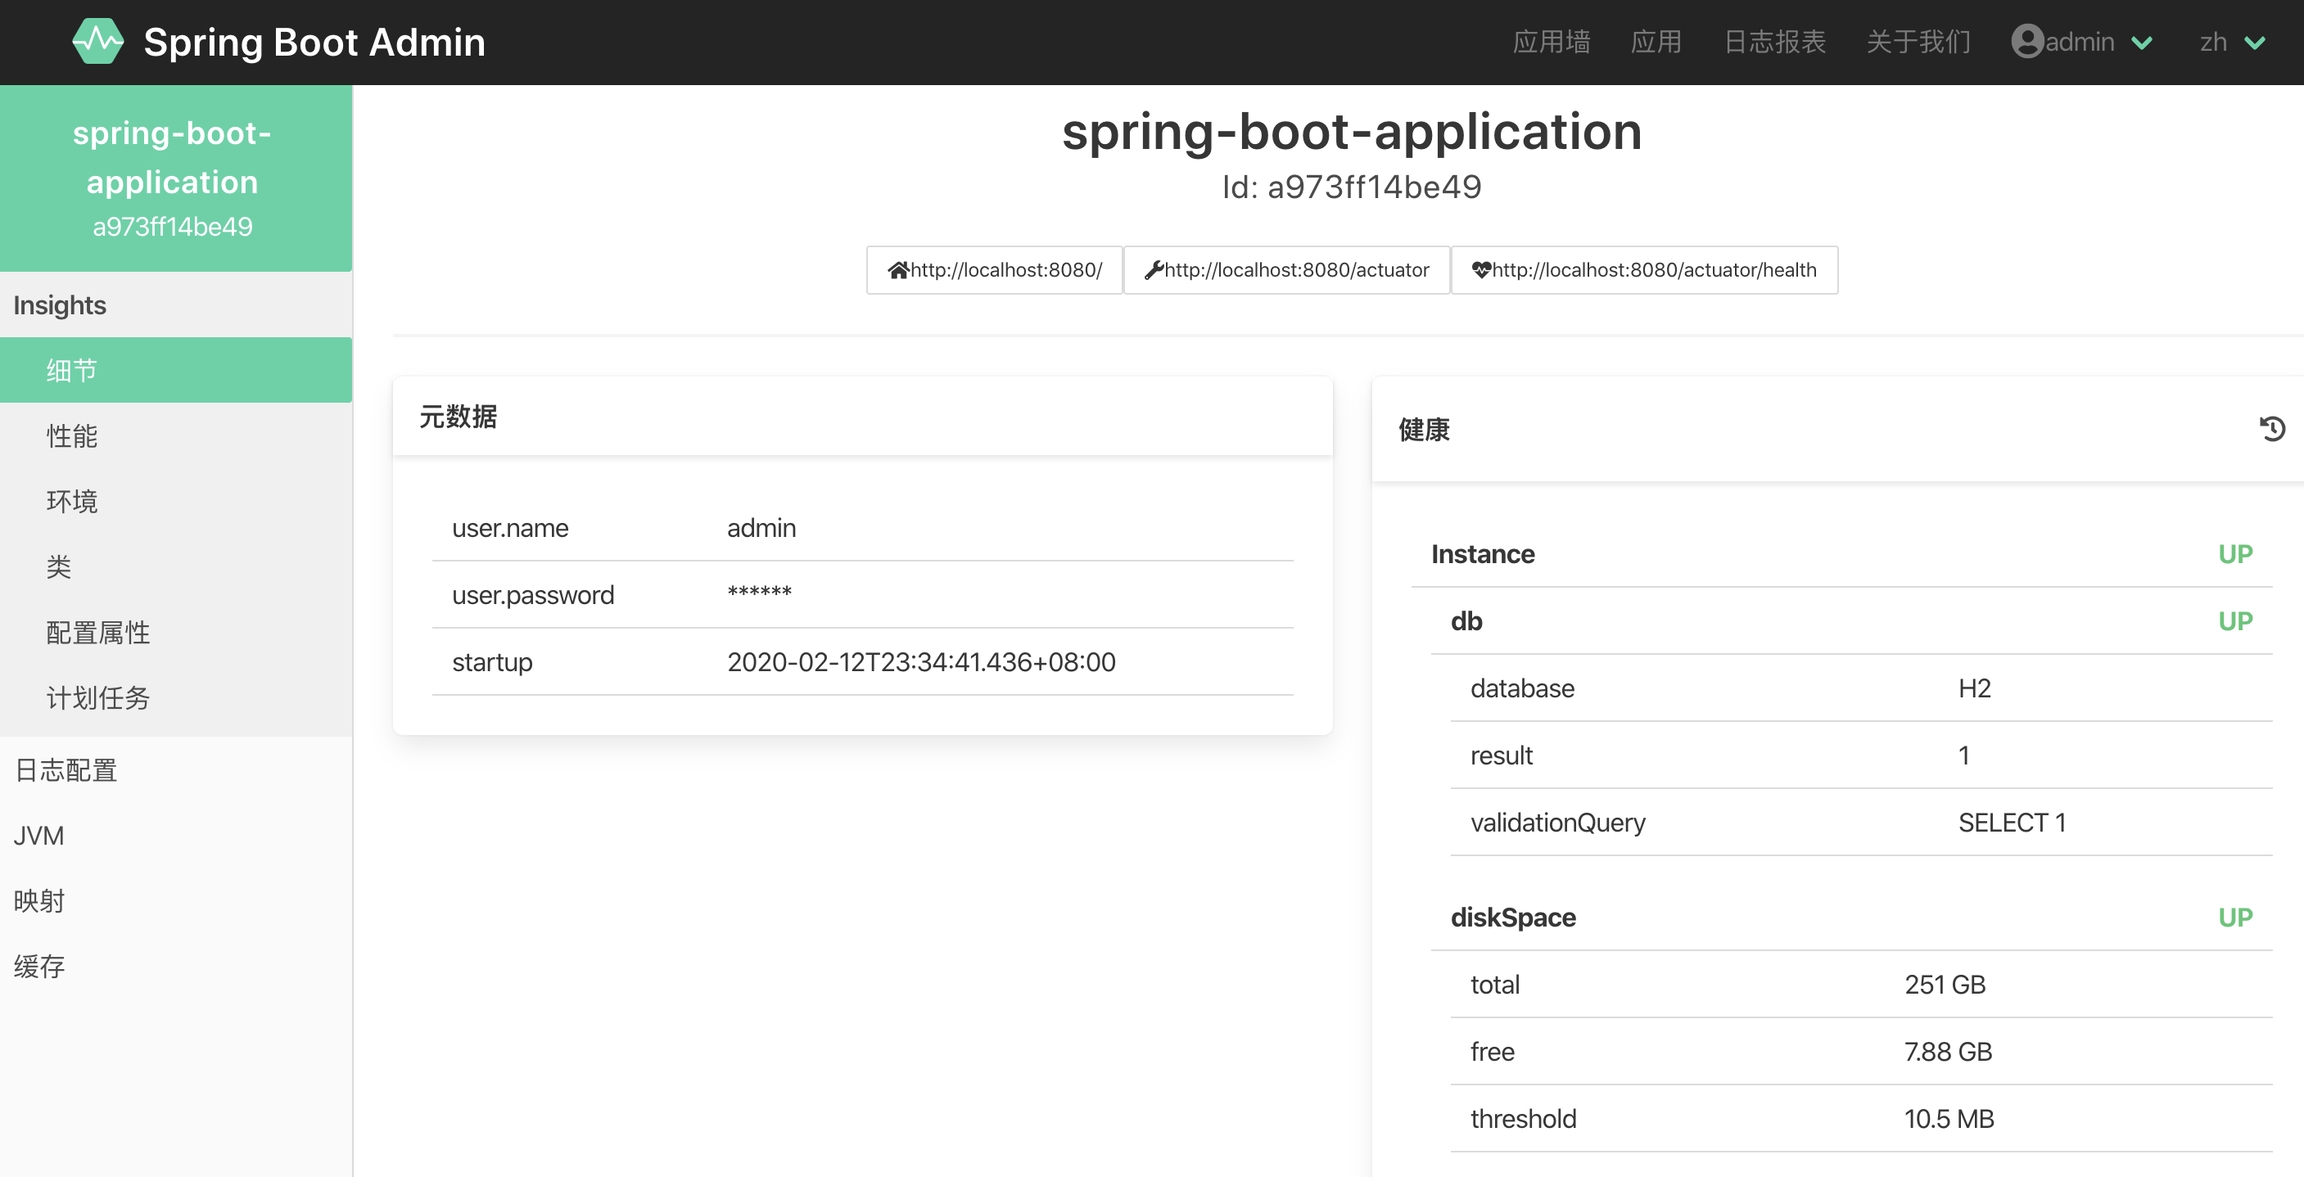
Task: Click the wrench icon on actuator link
Action: pyautogui.click(x=1153, y=270)
